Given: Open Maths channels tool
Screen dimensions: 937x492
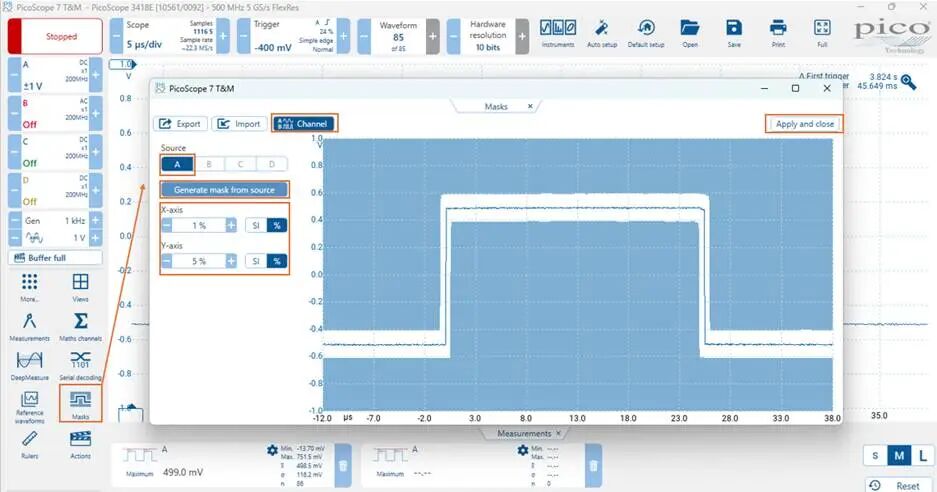Looking at the screenshot, I should (80, 326).
